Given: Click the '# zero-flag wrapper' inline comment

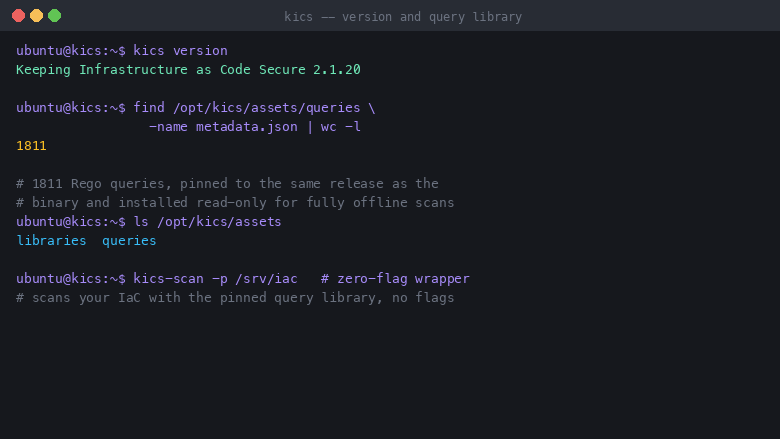Looking at the screenshot, I should tap(395, 279).
